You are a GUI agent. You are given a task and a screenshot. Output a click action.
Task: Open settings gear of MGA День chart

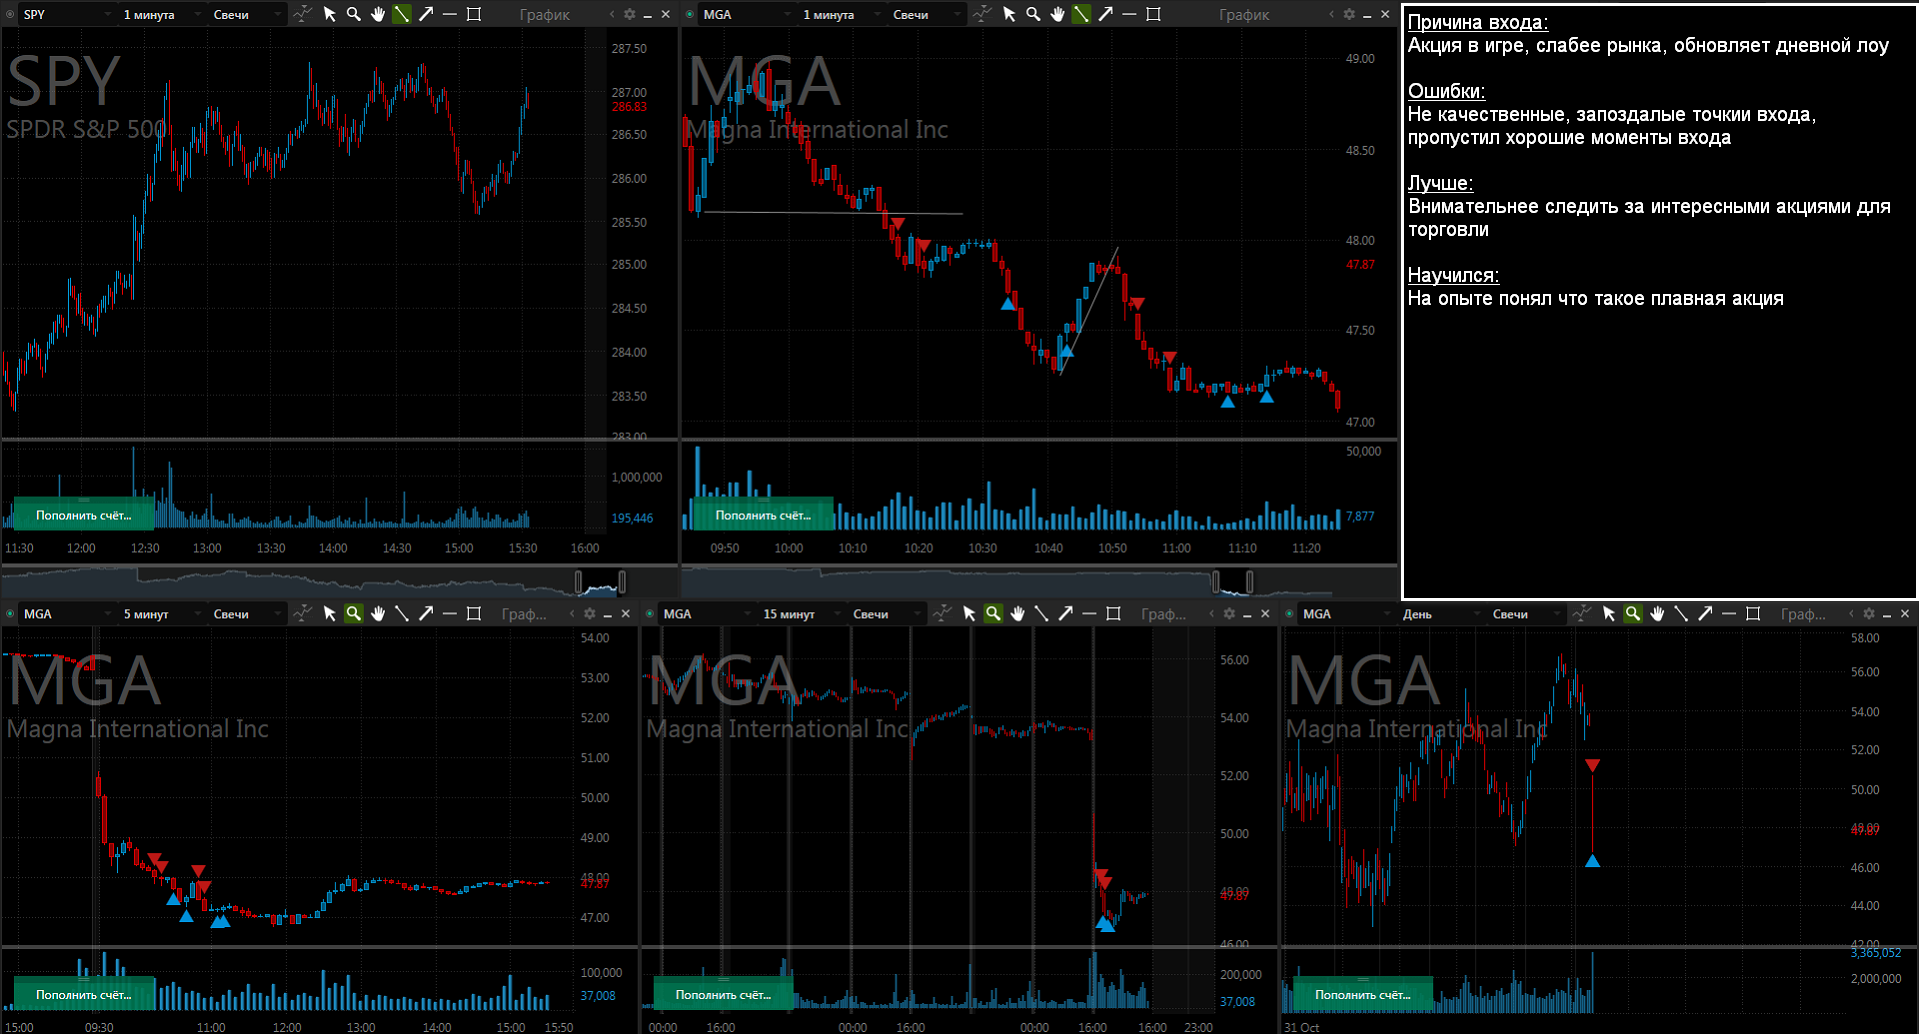pyautogui.click(x=1869, y=613)
